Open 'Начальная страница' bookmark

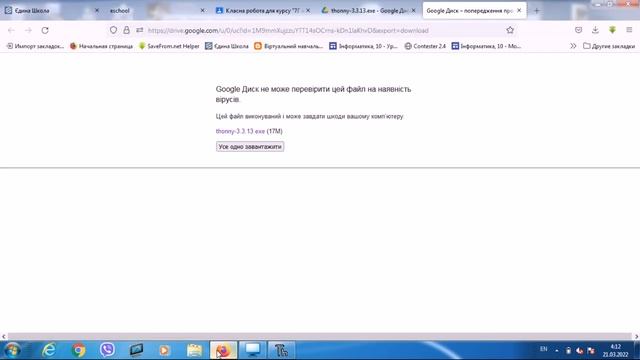click(101, 46)
